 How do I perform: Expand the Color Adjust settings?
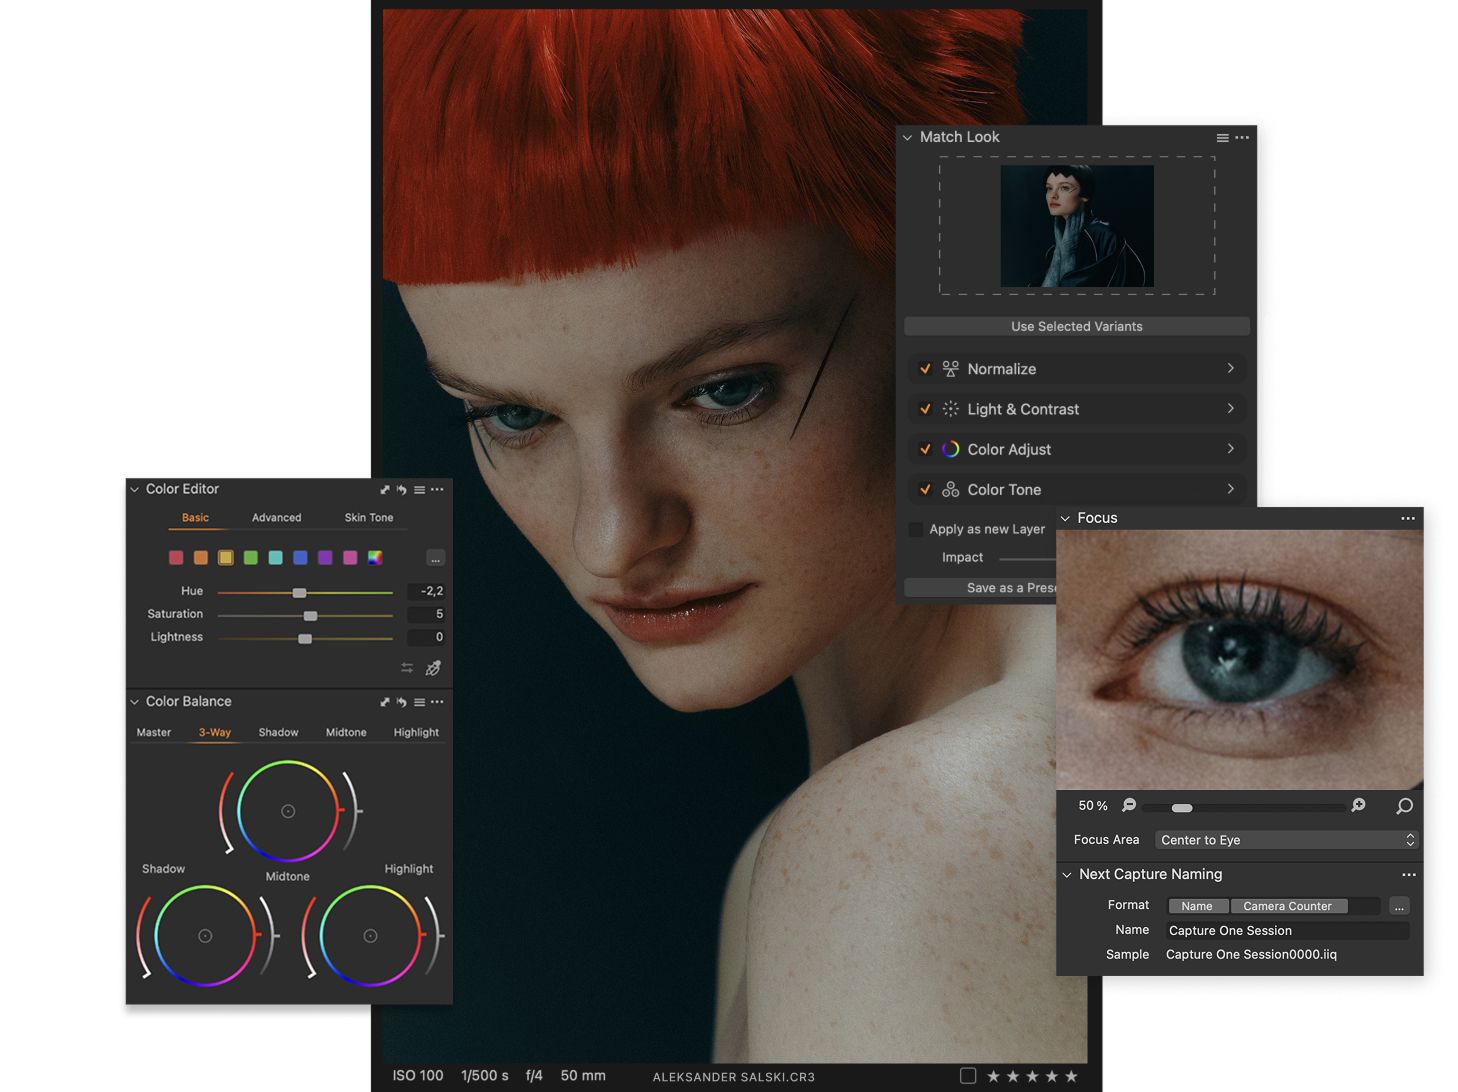click(1230, 449)
